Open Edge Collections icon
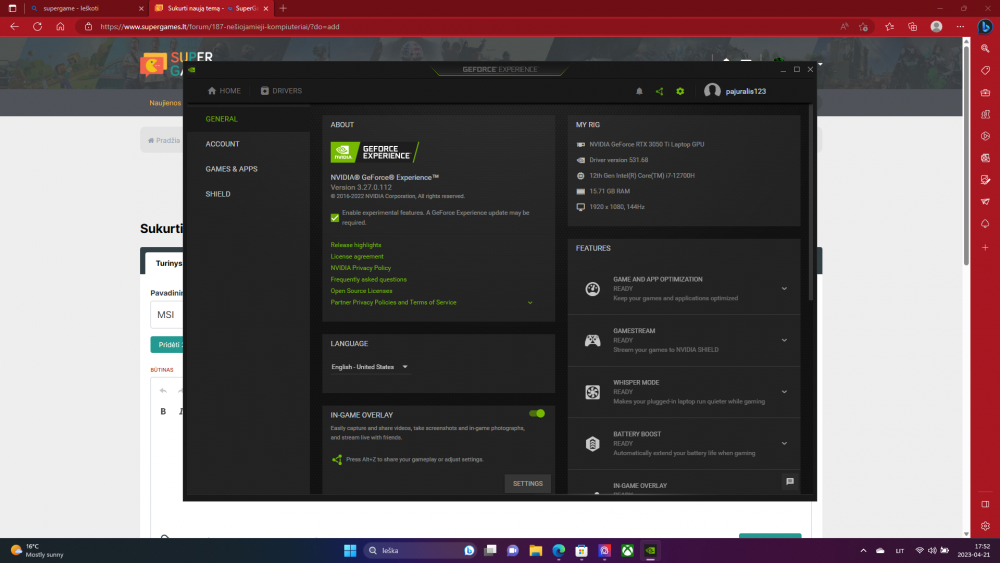1000x563 pixels. click(913, 27)
